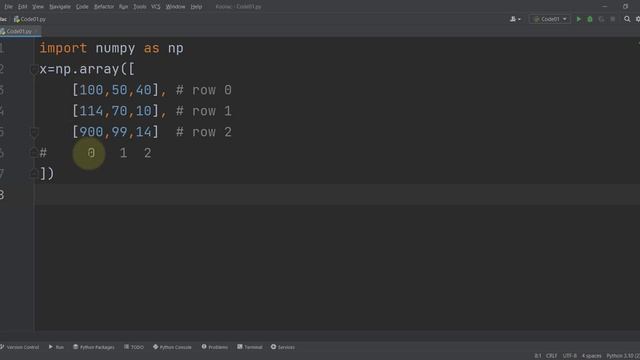The height and width of the screenshot is (360, 640).
Task: Click the value 70 in row 1
Action: coord(119,111)
